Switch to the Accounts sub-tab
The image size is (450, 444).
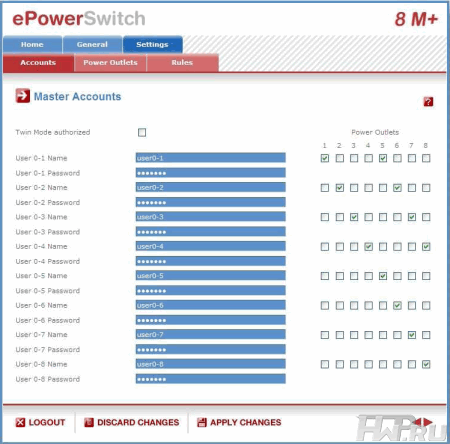coord(38,63)
